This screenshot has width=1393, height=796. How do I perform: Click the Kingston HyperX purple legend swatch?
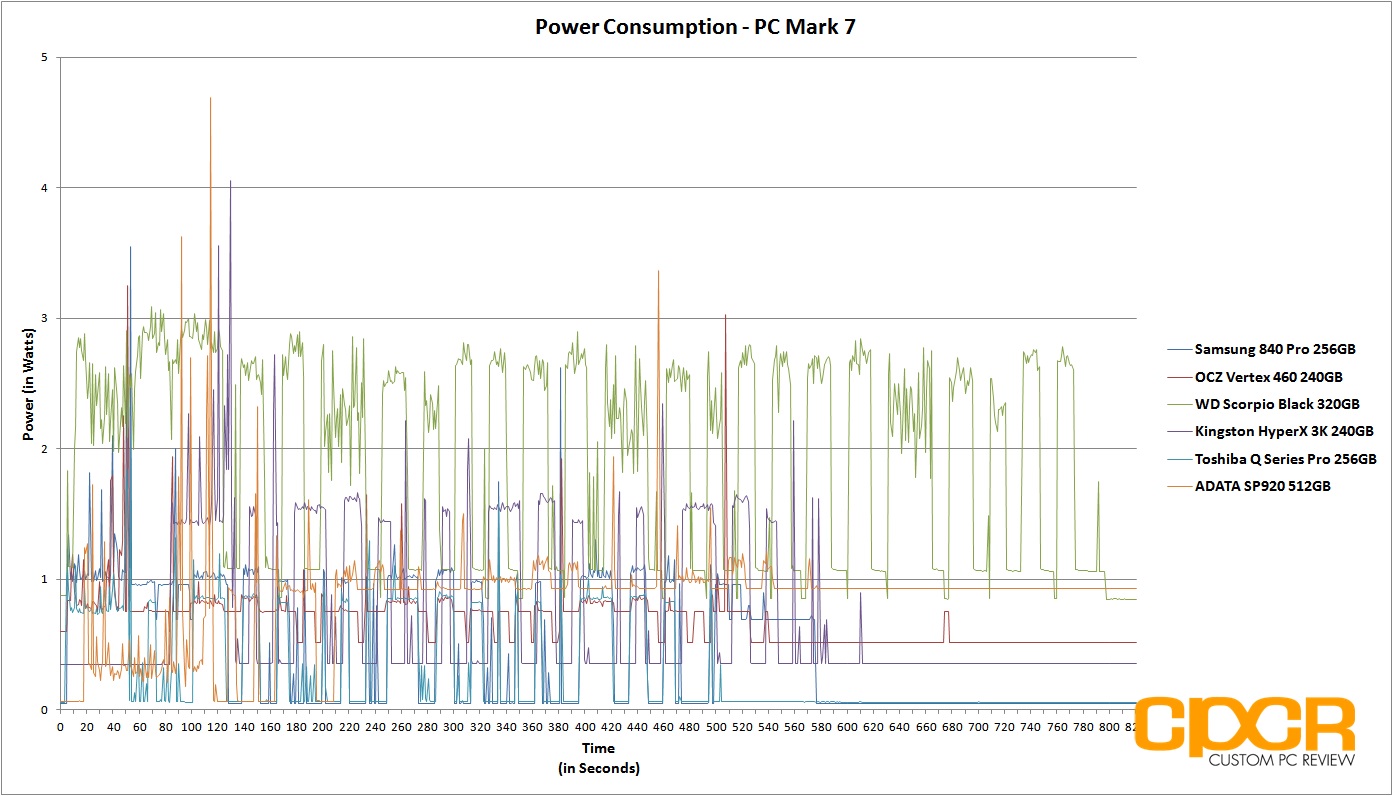[1178, 431]
